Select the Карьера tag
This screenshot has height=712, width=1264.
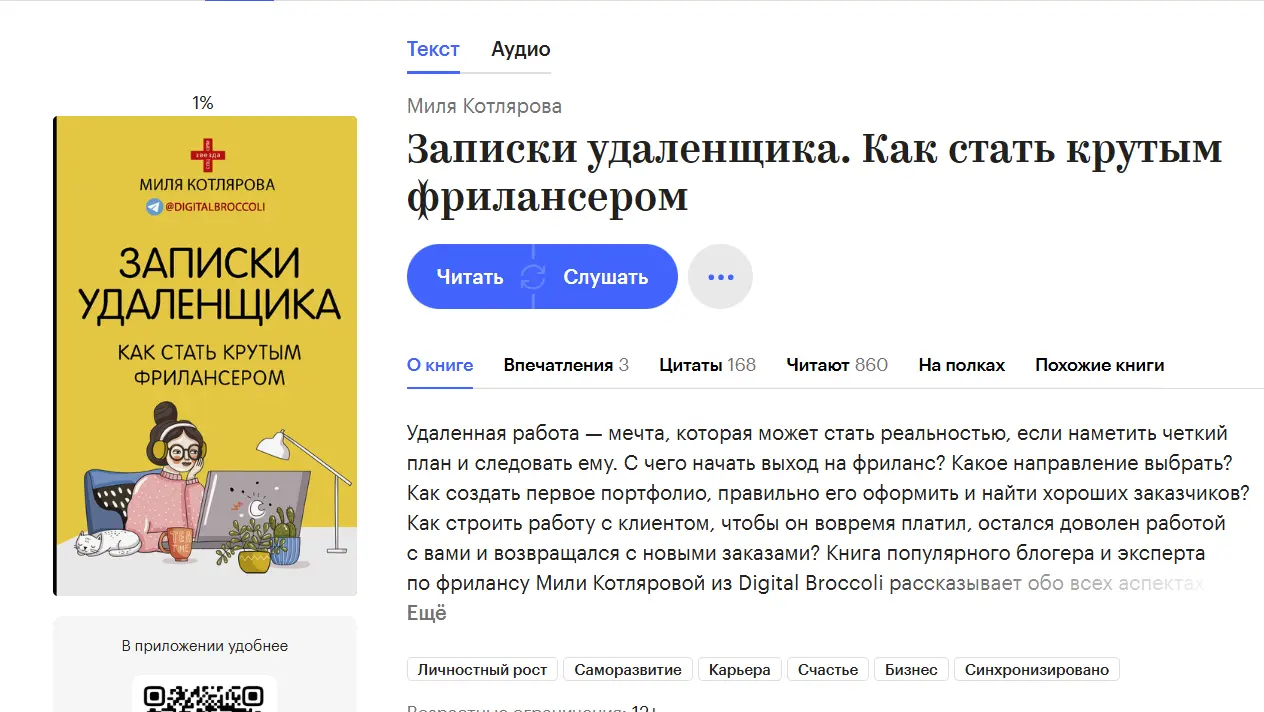point(740,670)
